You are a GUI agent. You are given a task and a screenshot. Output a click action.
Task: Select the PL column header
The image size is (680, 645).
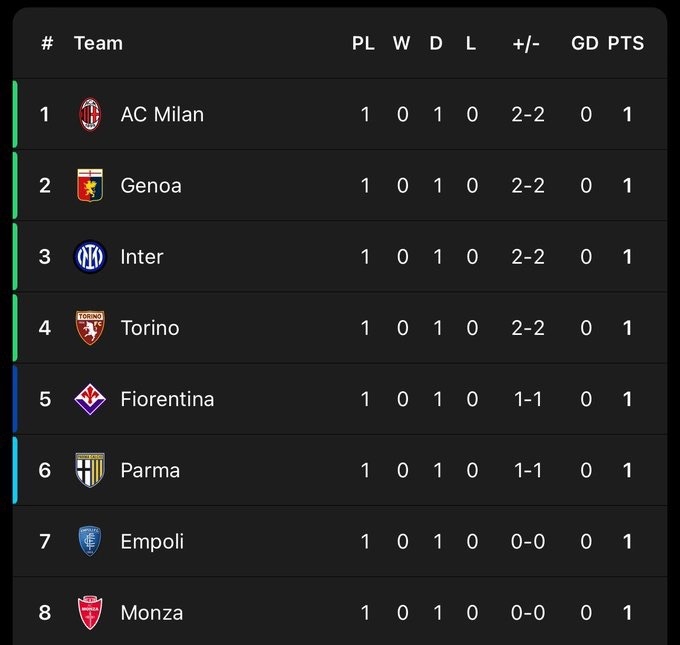pyautogui.click(x=363, y=43)
